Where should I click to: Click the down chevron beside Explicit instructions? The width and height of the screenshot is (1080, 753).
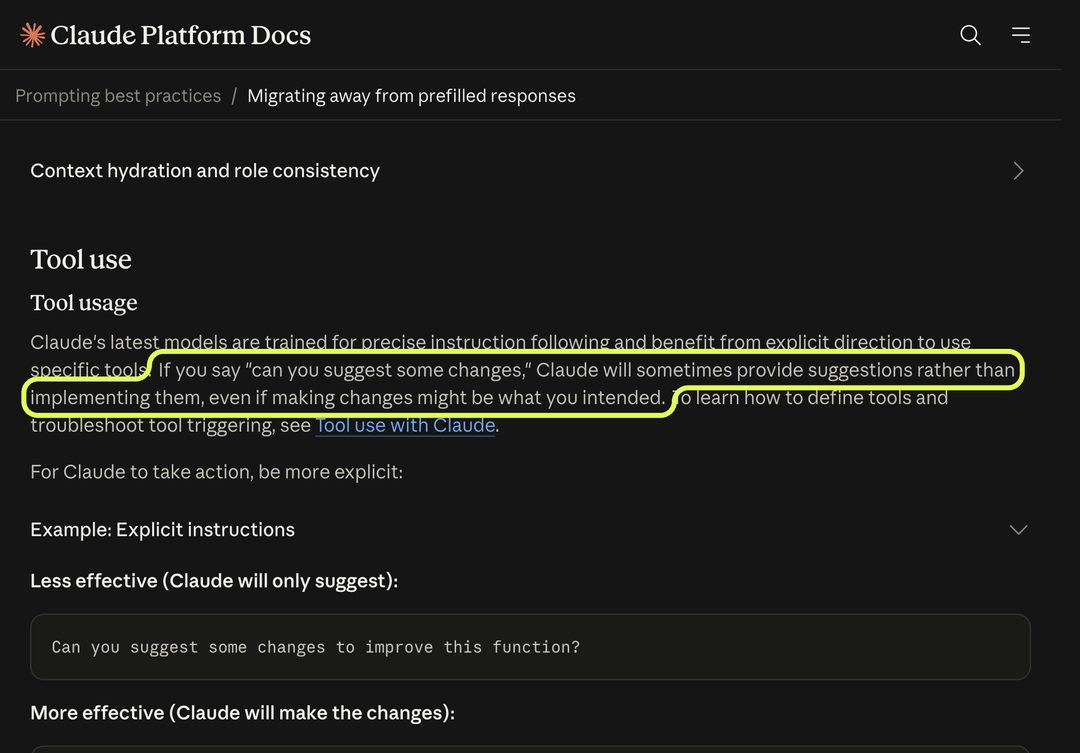(1018, 529)
